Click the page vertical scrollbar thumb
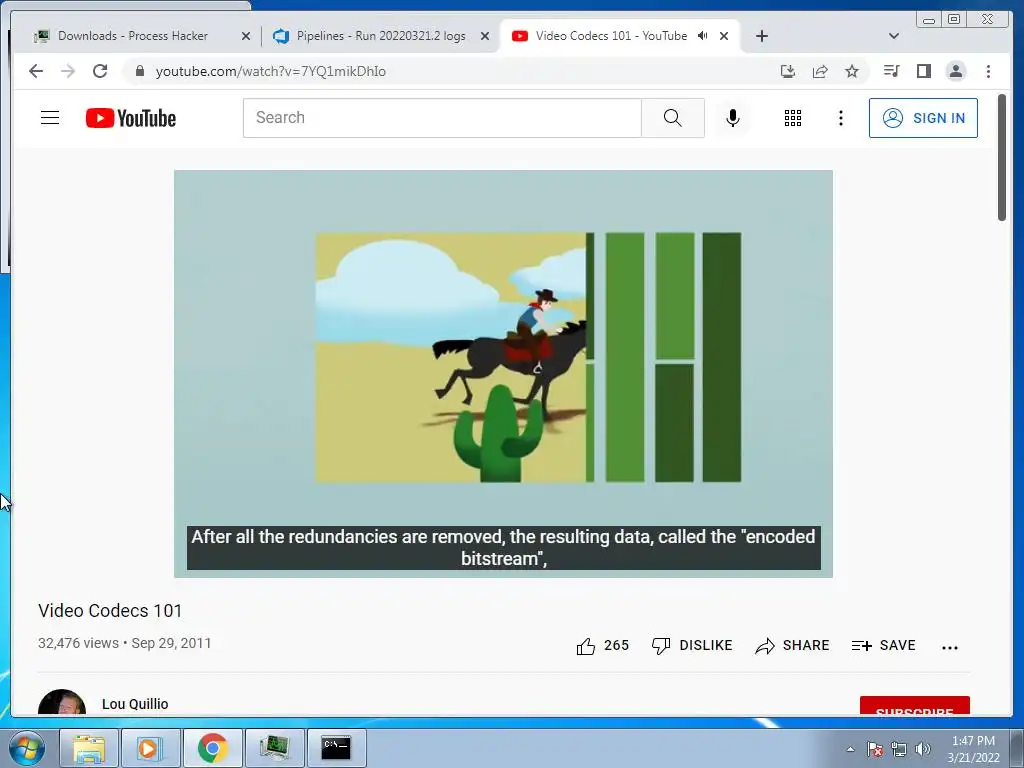The height and width of the screenshot is (768, 1024). click(1002, 157)
